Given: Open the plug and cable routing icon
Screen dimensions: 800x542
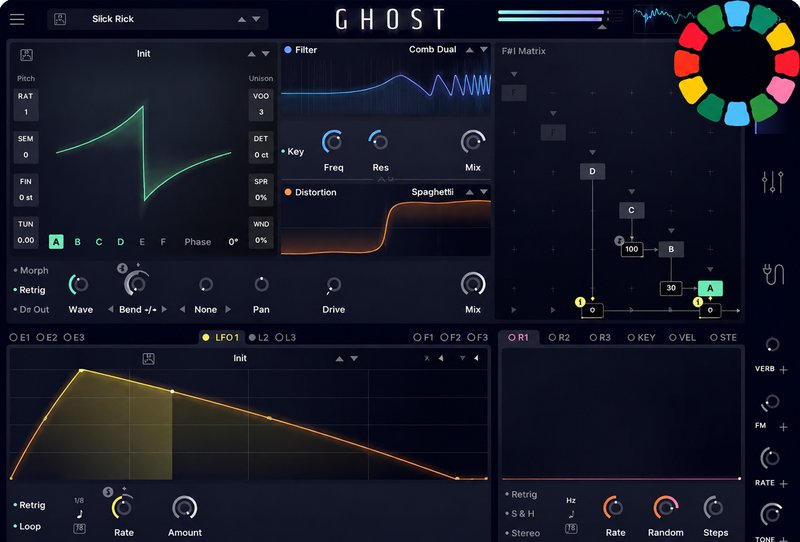Looking at the screenshot, I should tap(773, 275).
